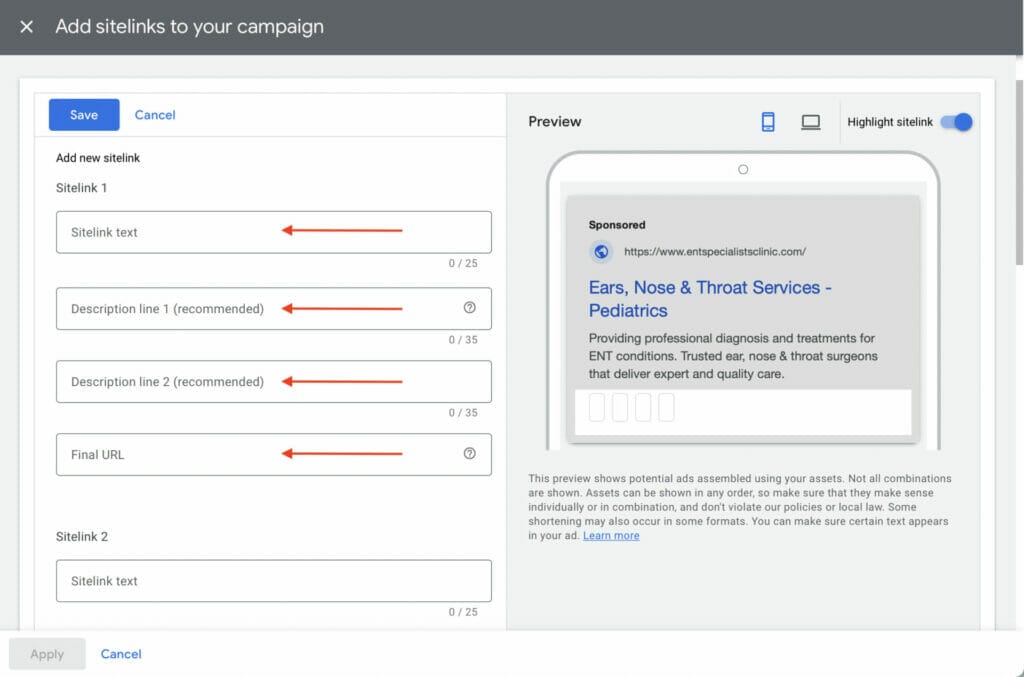
Task: Click the globe icon in the ad preview
Action: tap(601, 251)
